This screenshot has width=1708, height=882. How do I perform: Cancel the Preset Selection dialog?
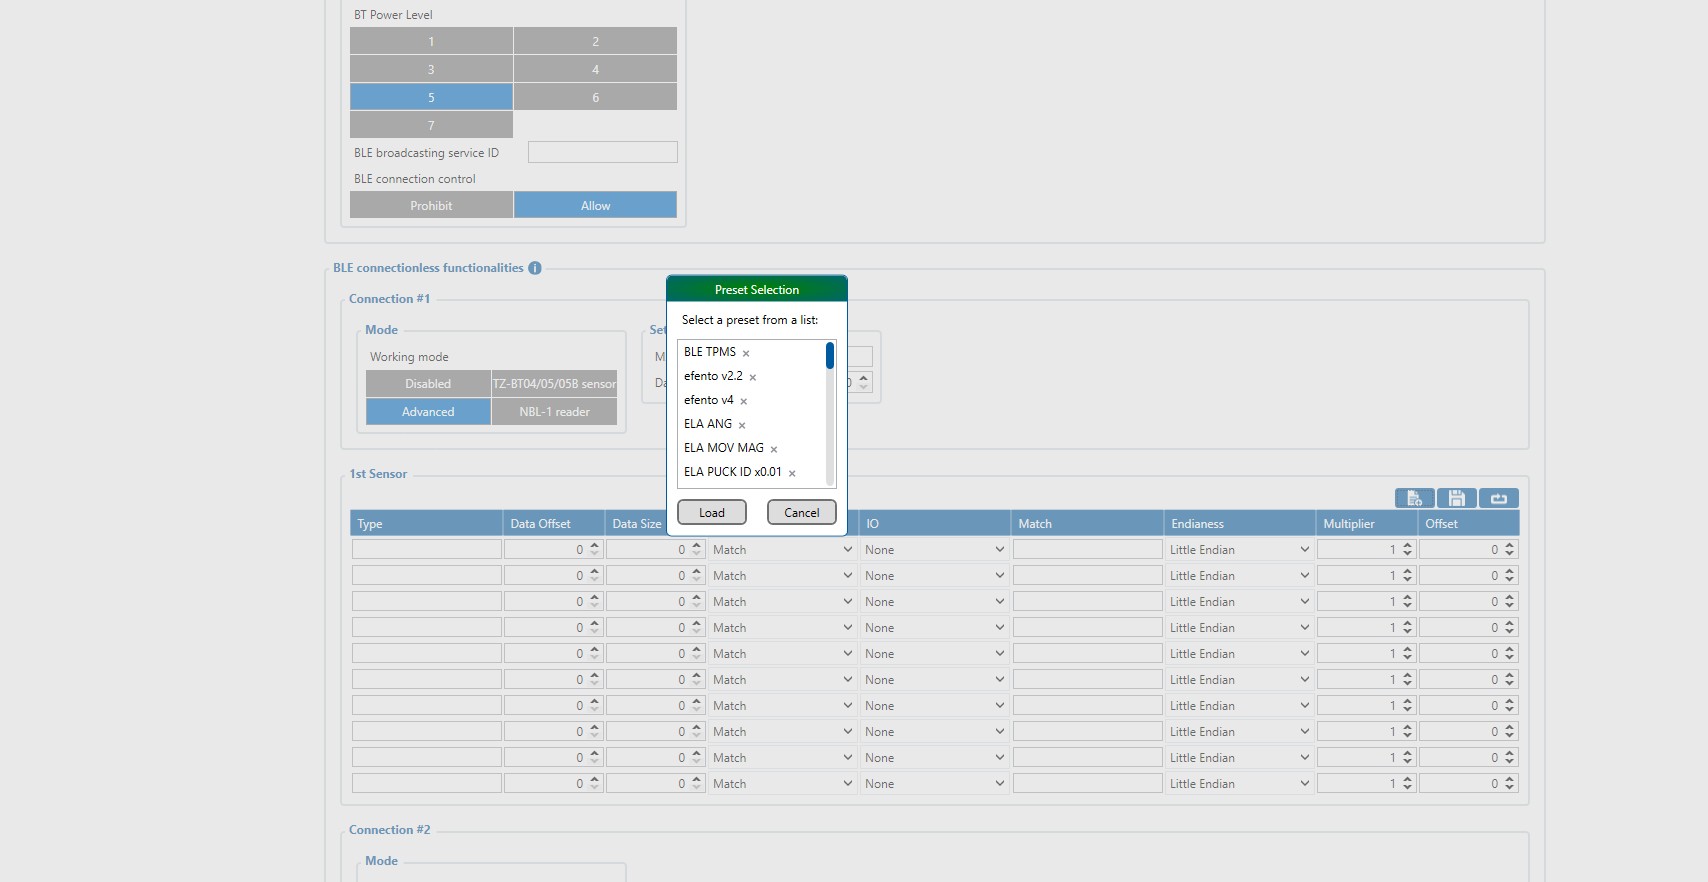801,512
